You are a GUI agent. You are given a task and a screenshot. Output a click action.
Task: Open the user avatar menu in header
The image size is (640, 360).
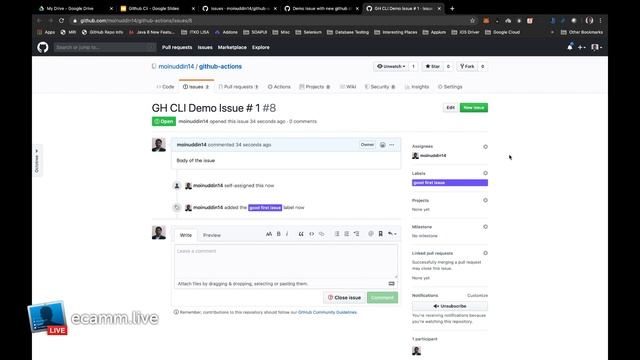[596, 47]
